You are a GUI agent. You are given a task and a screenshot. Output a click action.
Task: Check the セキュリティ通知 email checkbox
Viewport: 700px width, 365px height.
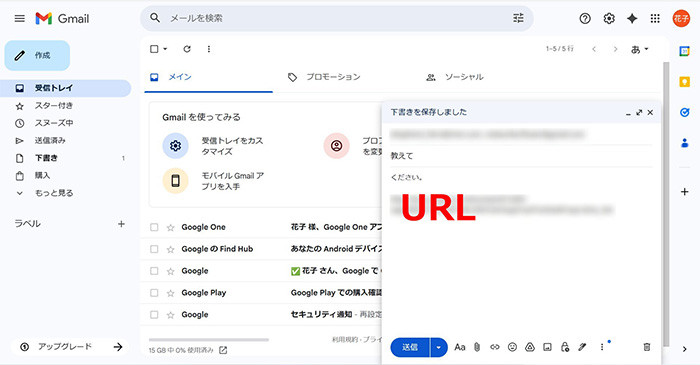click(154, 315)
